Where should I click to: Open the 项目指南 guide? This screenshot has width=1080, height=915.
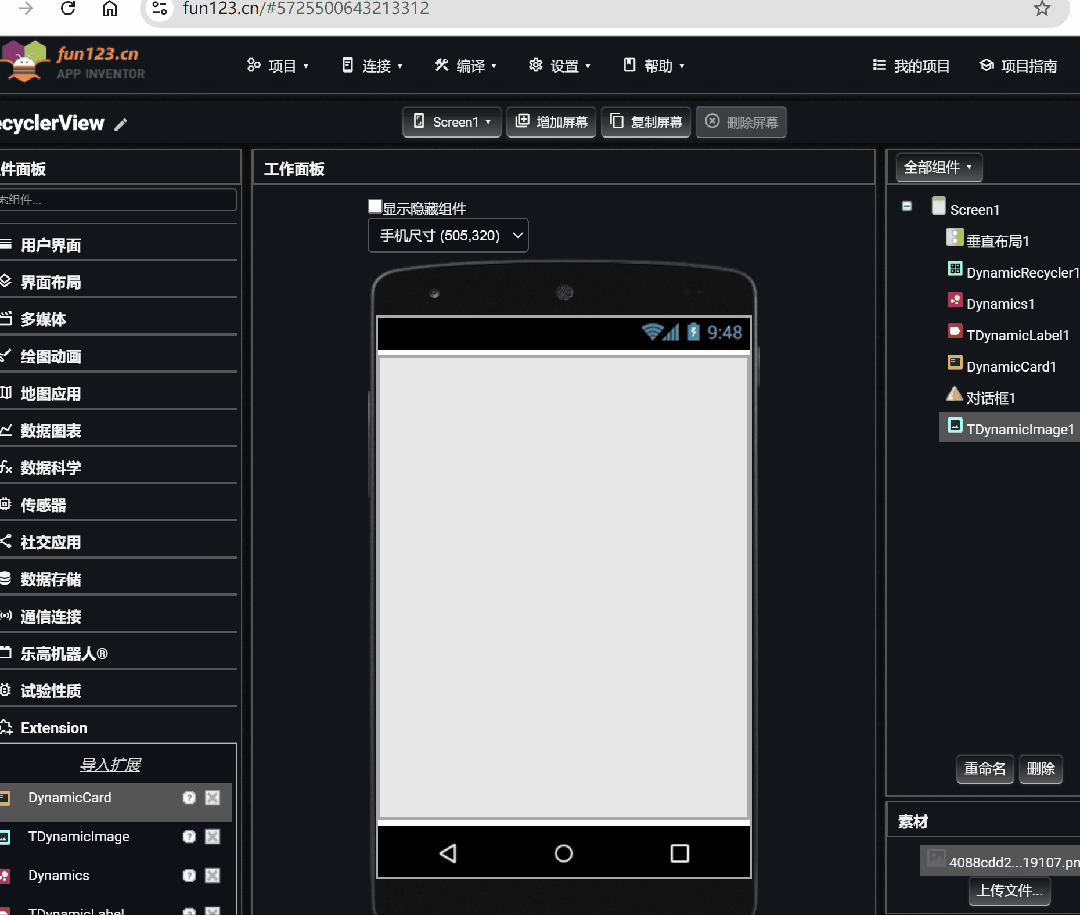pos(1018,65)
